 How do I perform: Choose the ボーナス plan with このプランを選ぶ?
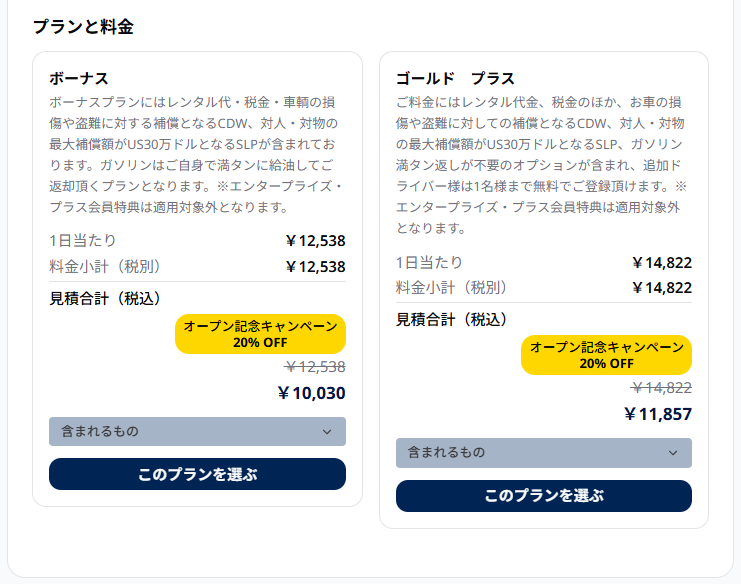click(x=197, y=474)
